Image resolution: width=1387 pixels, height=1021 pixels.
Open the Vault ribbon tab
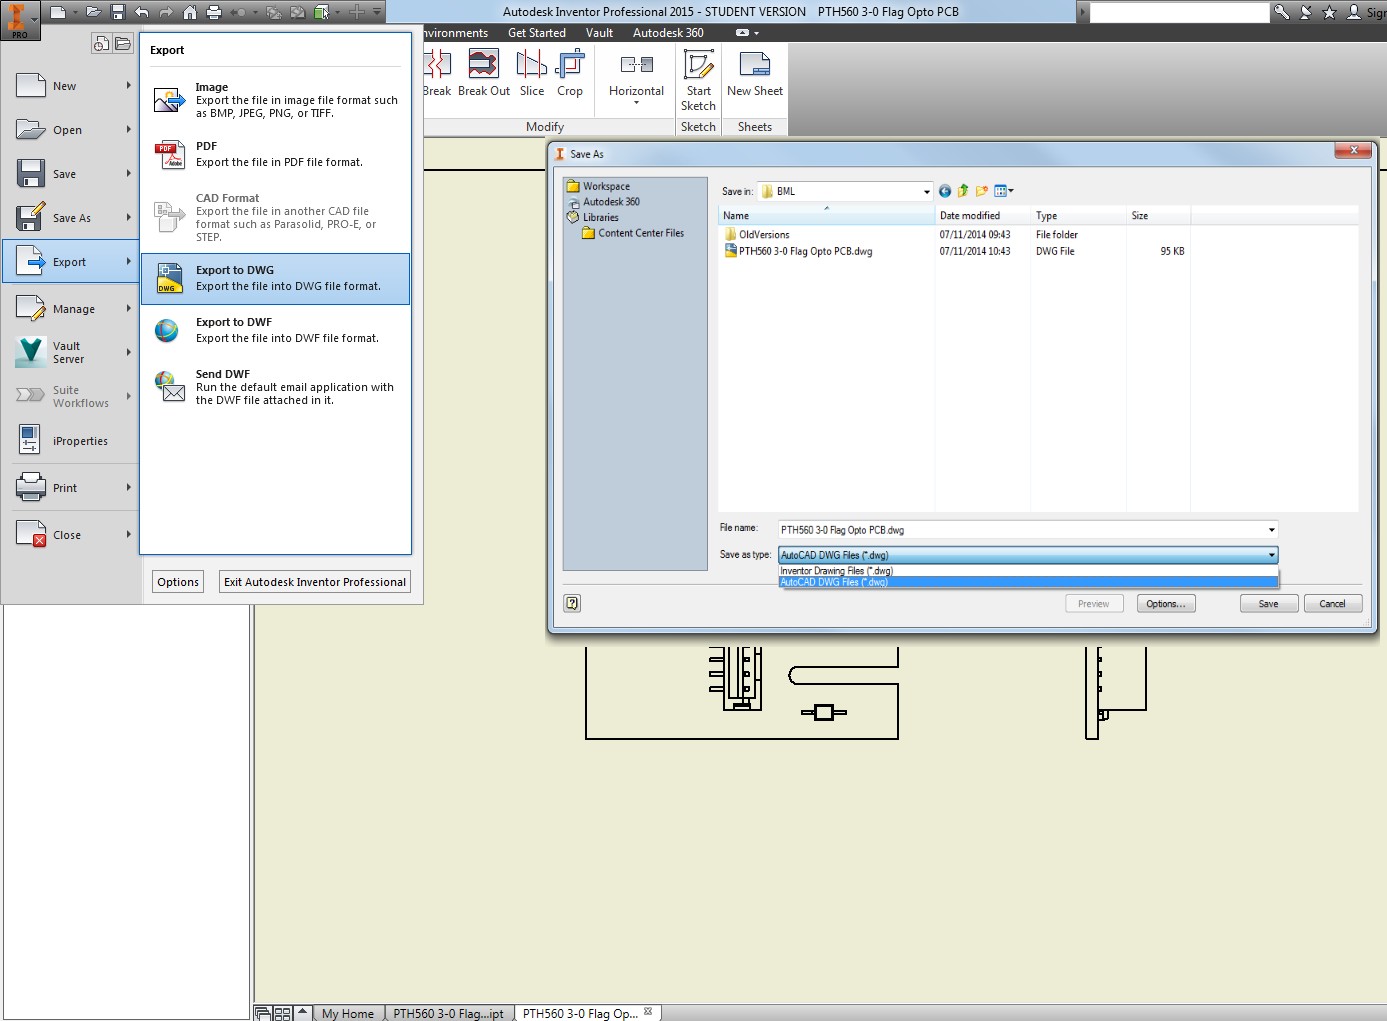[600, 33]
